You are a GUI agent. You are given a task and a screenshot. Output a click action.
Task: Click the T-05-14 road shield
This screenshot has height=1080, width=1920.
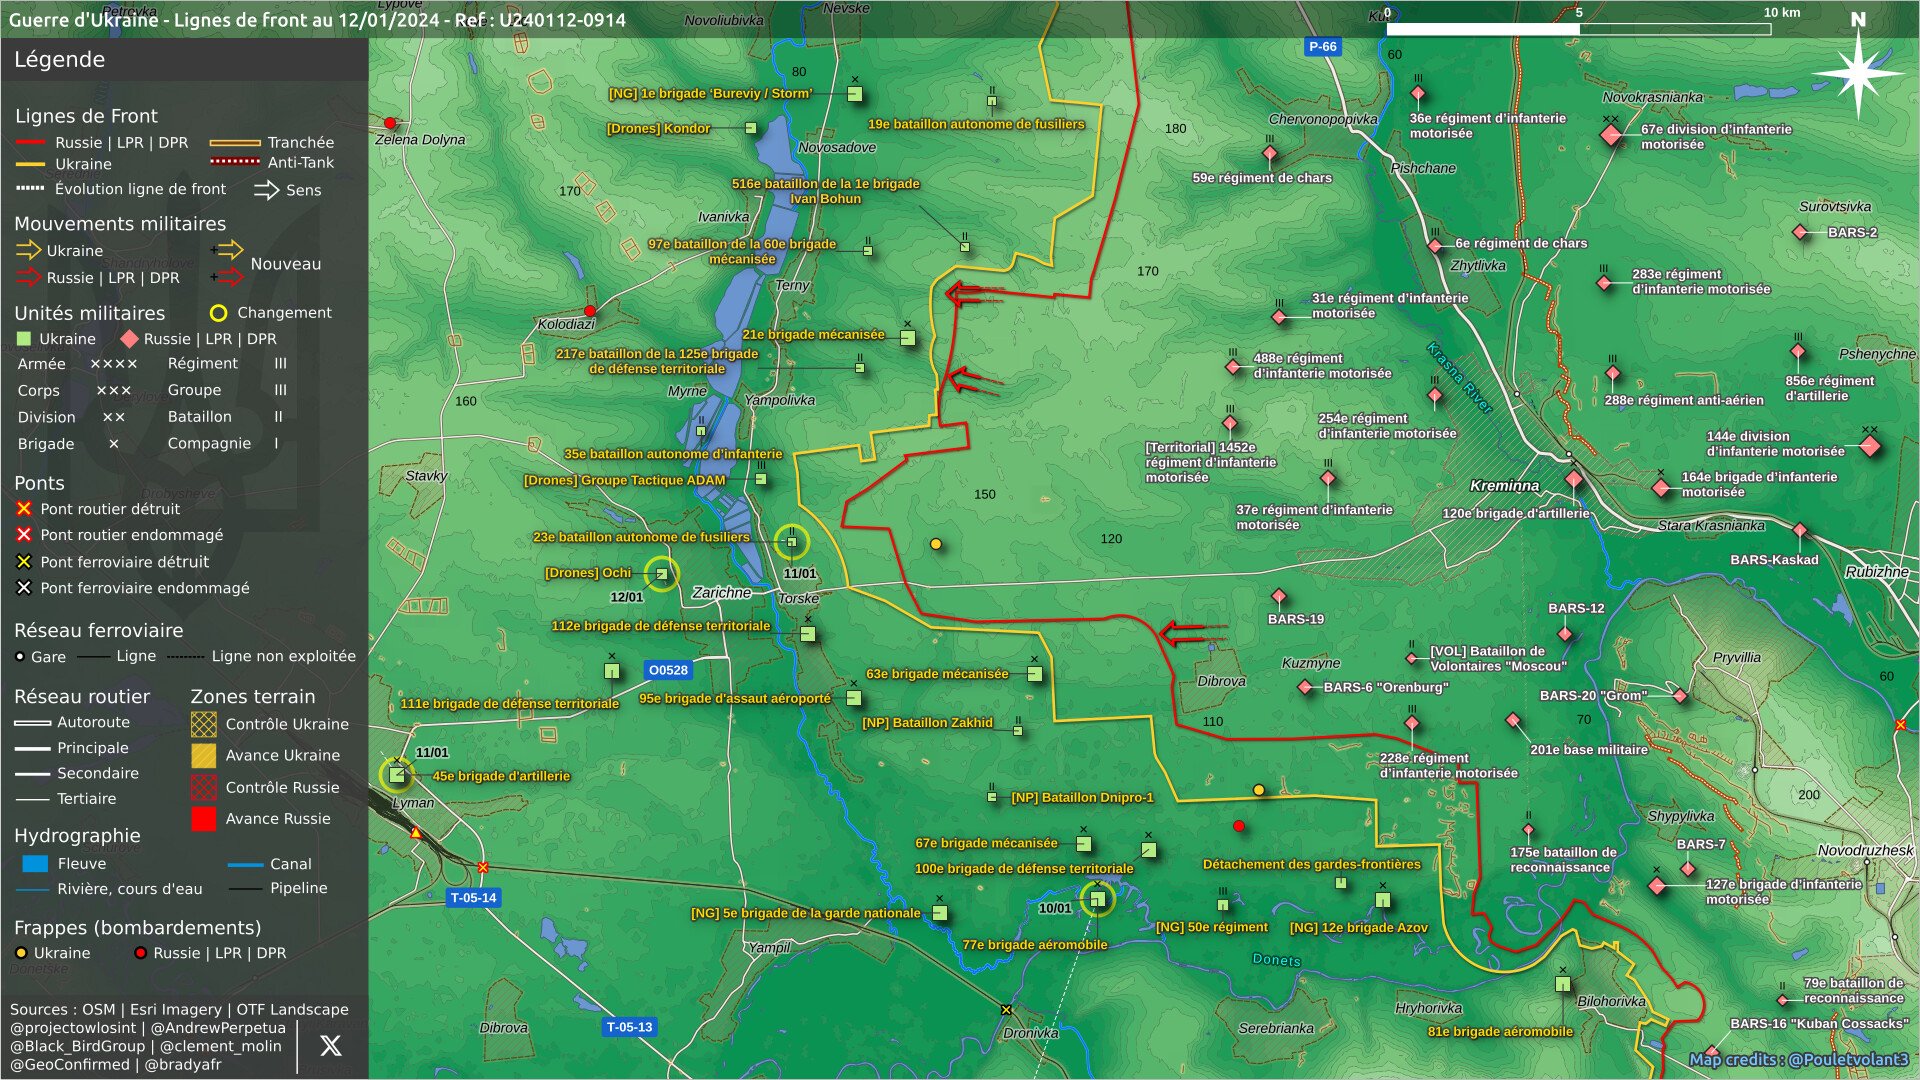(x=473, y=898)
